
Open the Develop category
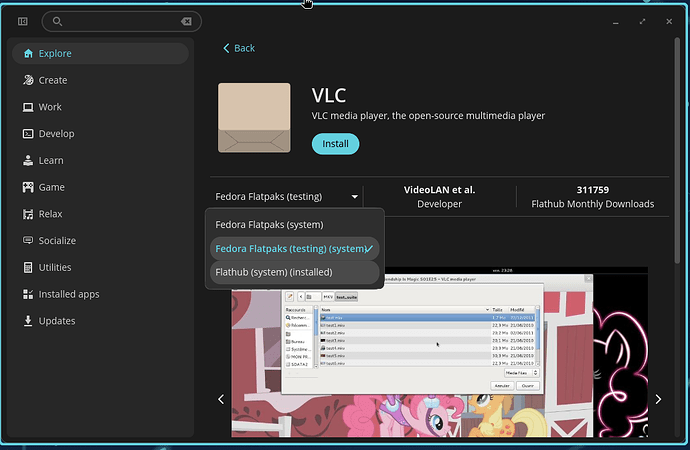100,134
